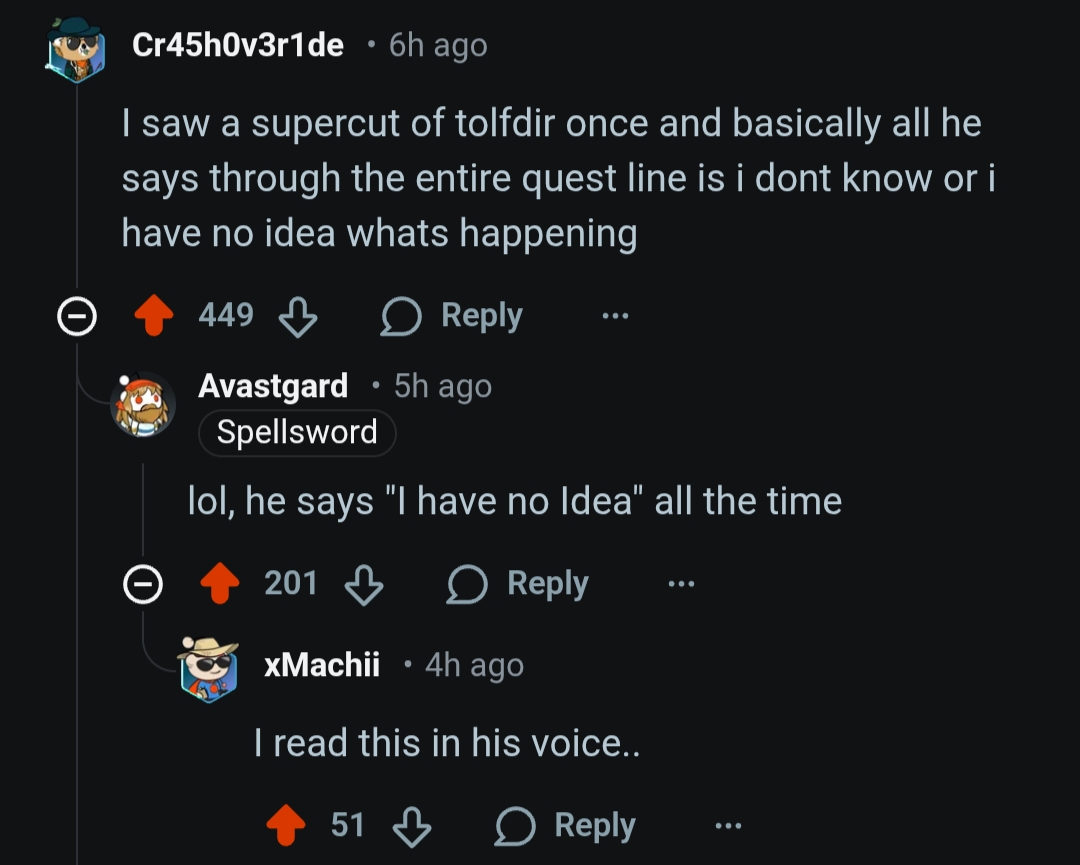Screen dimensions: 1080x865
Task: Downvote Cr45h0v3r1de's comment with 449 points
Action: coord(297,316)
